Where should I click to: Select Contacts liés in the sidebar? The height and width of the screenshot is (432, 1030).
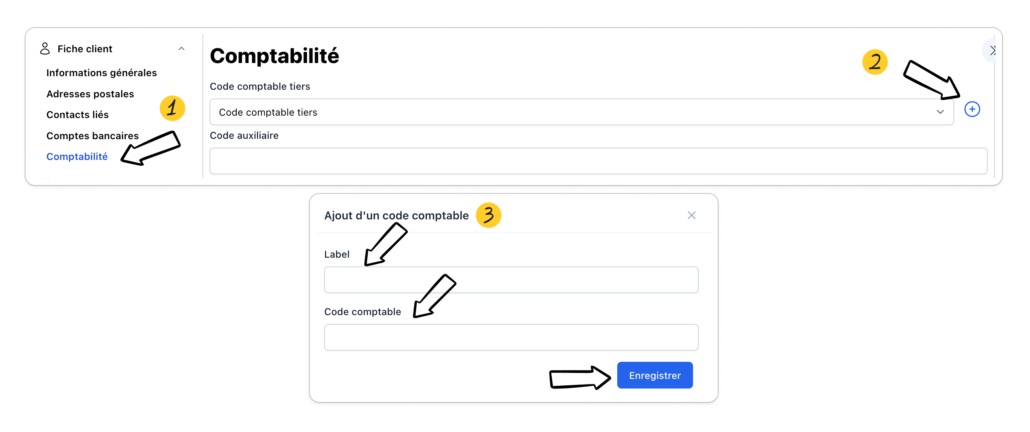[77, 115]
